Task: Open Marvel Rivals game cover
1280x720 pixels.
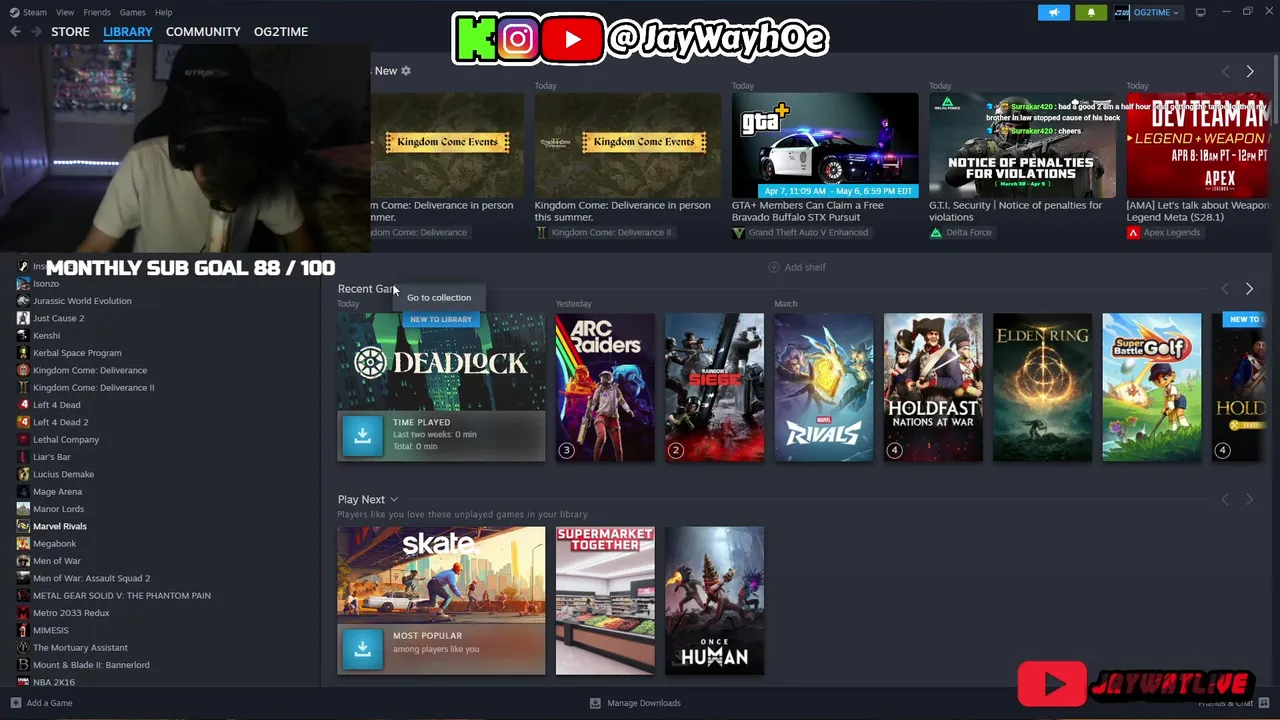Action: point(824,387)
